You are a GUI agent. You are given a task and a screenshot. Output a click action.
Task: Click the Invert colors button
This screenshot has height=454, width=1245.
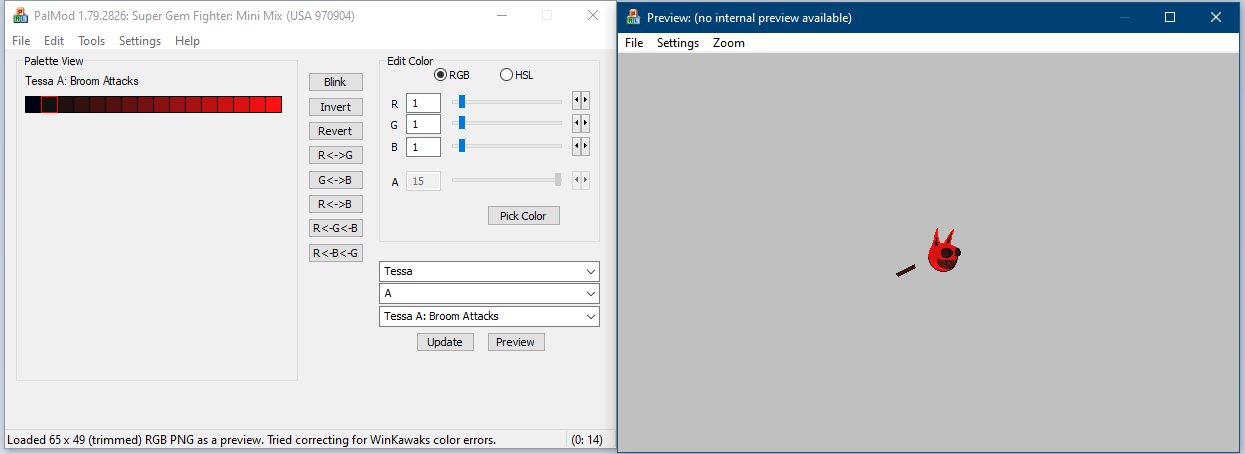335,107
